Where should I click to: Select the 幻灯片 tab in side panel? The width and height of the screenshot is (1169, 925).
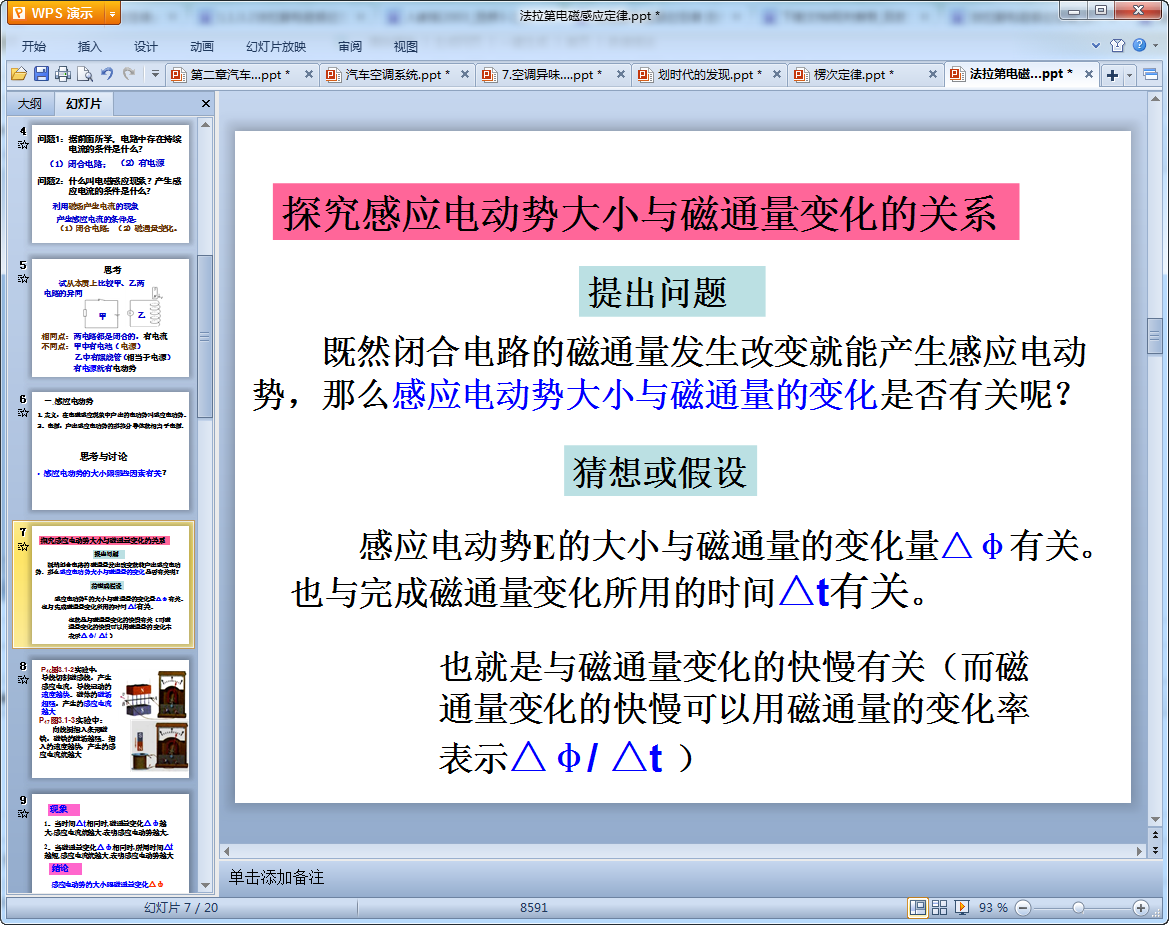84,104
